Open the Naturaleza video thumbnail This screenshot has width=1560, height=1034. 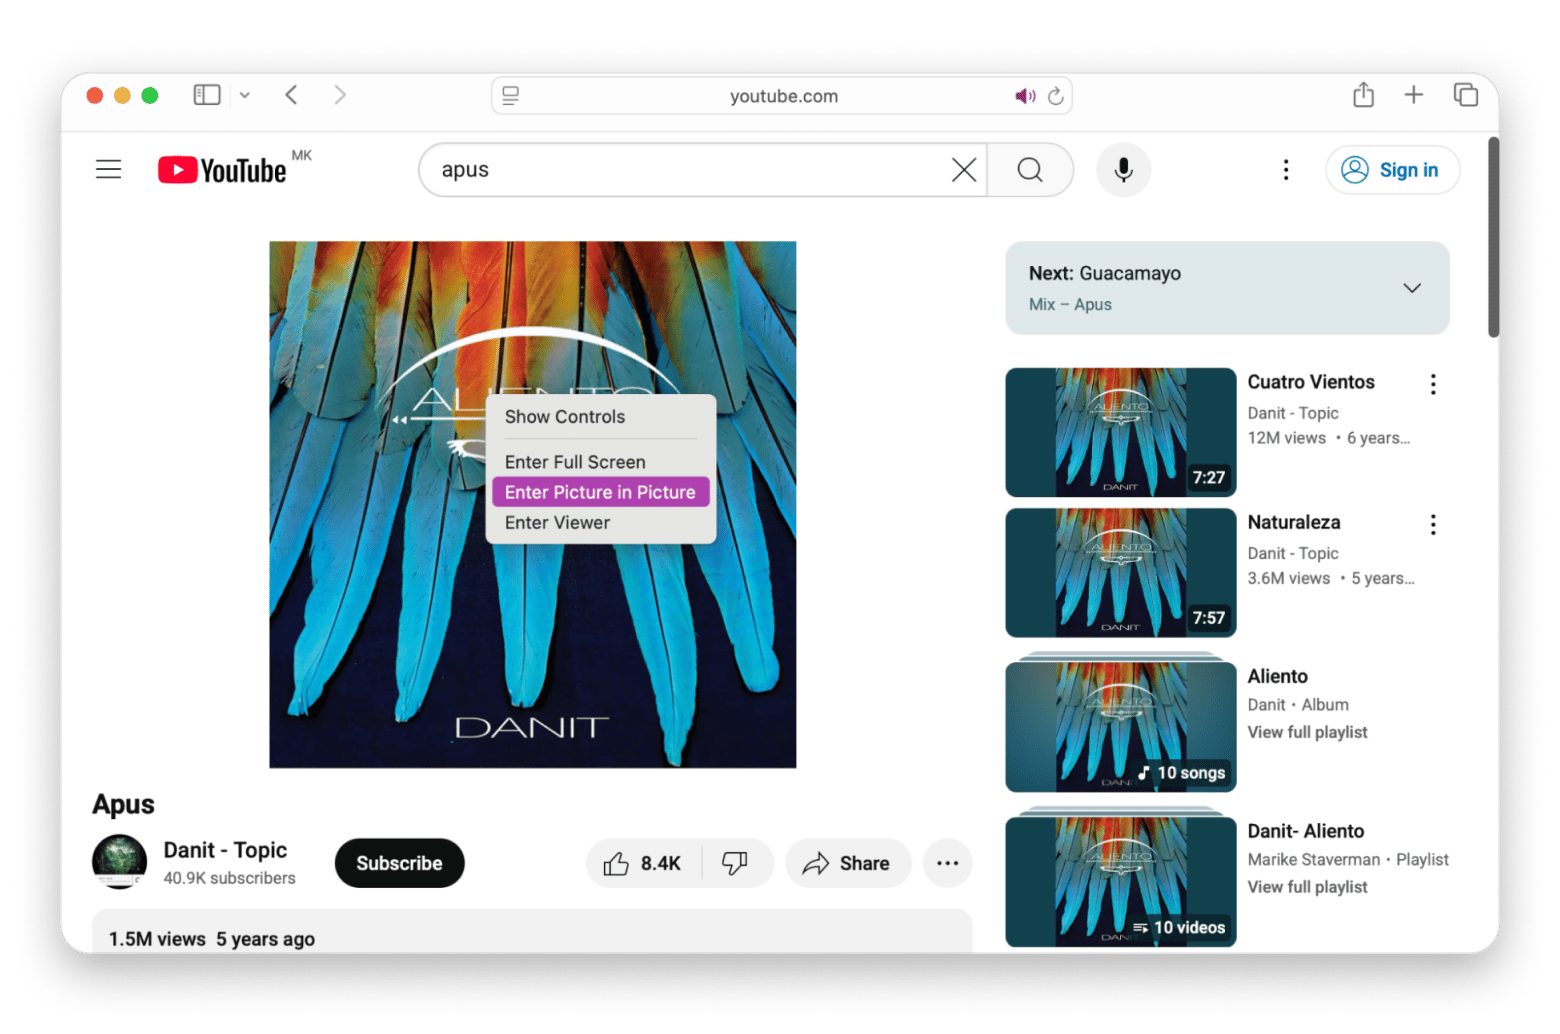[x=1120, y=572]
